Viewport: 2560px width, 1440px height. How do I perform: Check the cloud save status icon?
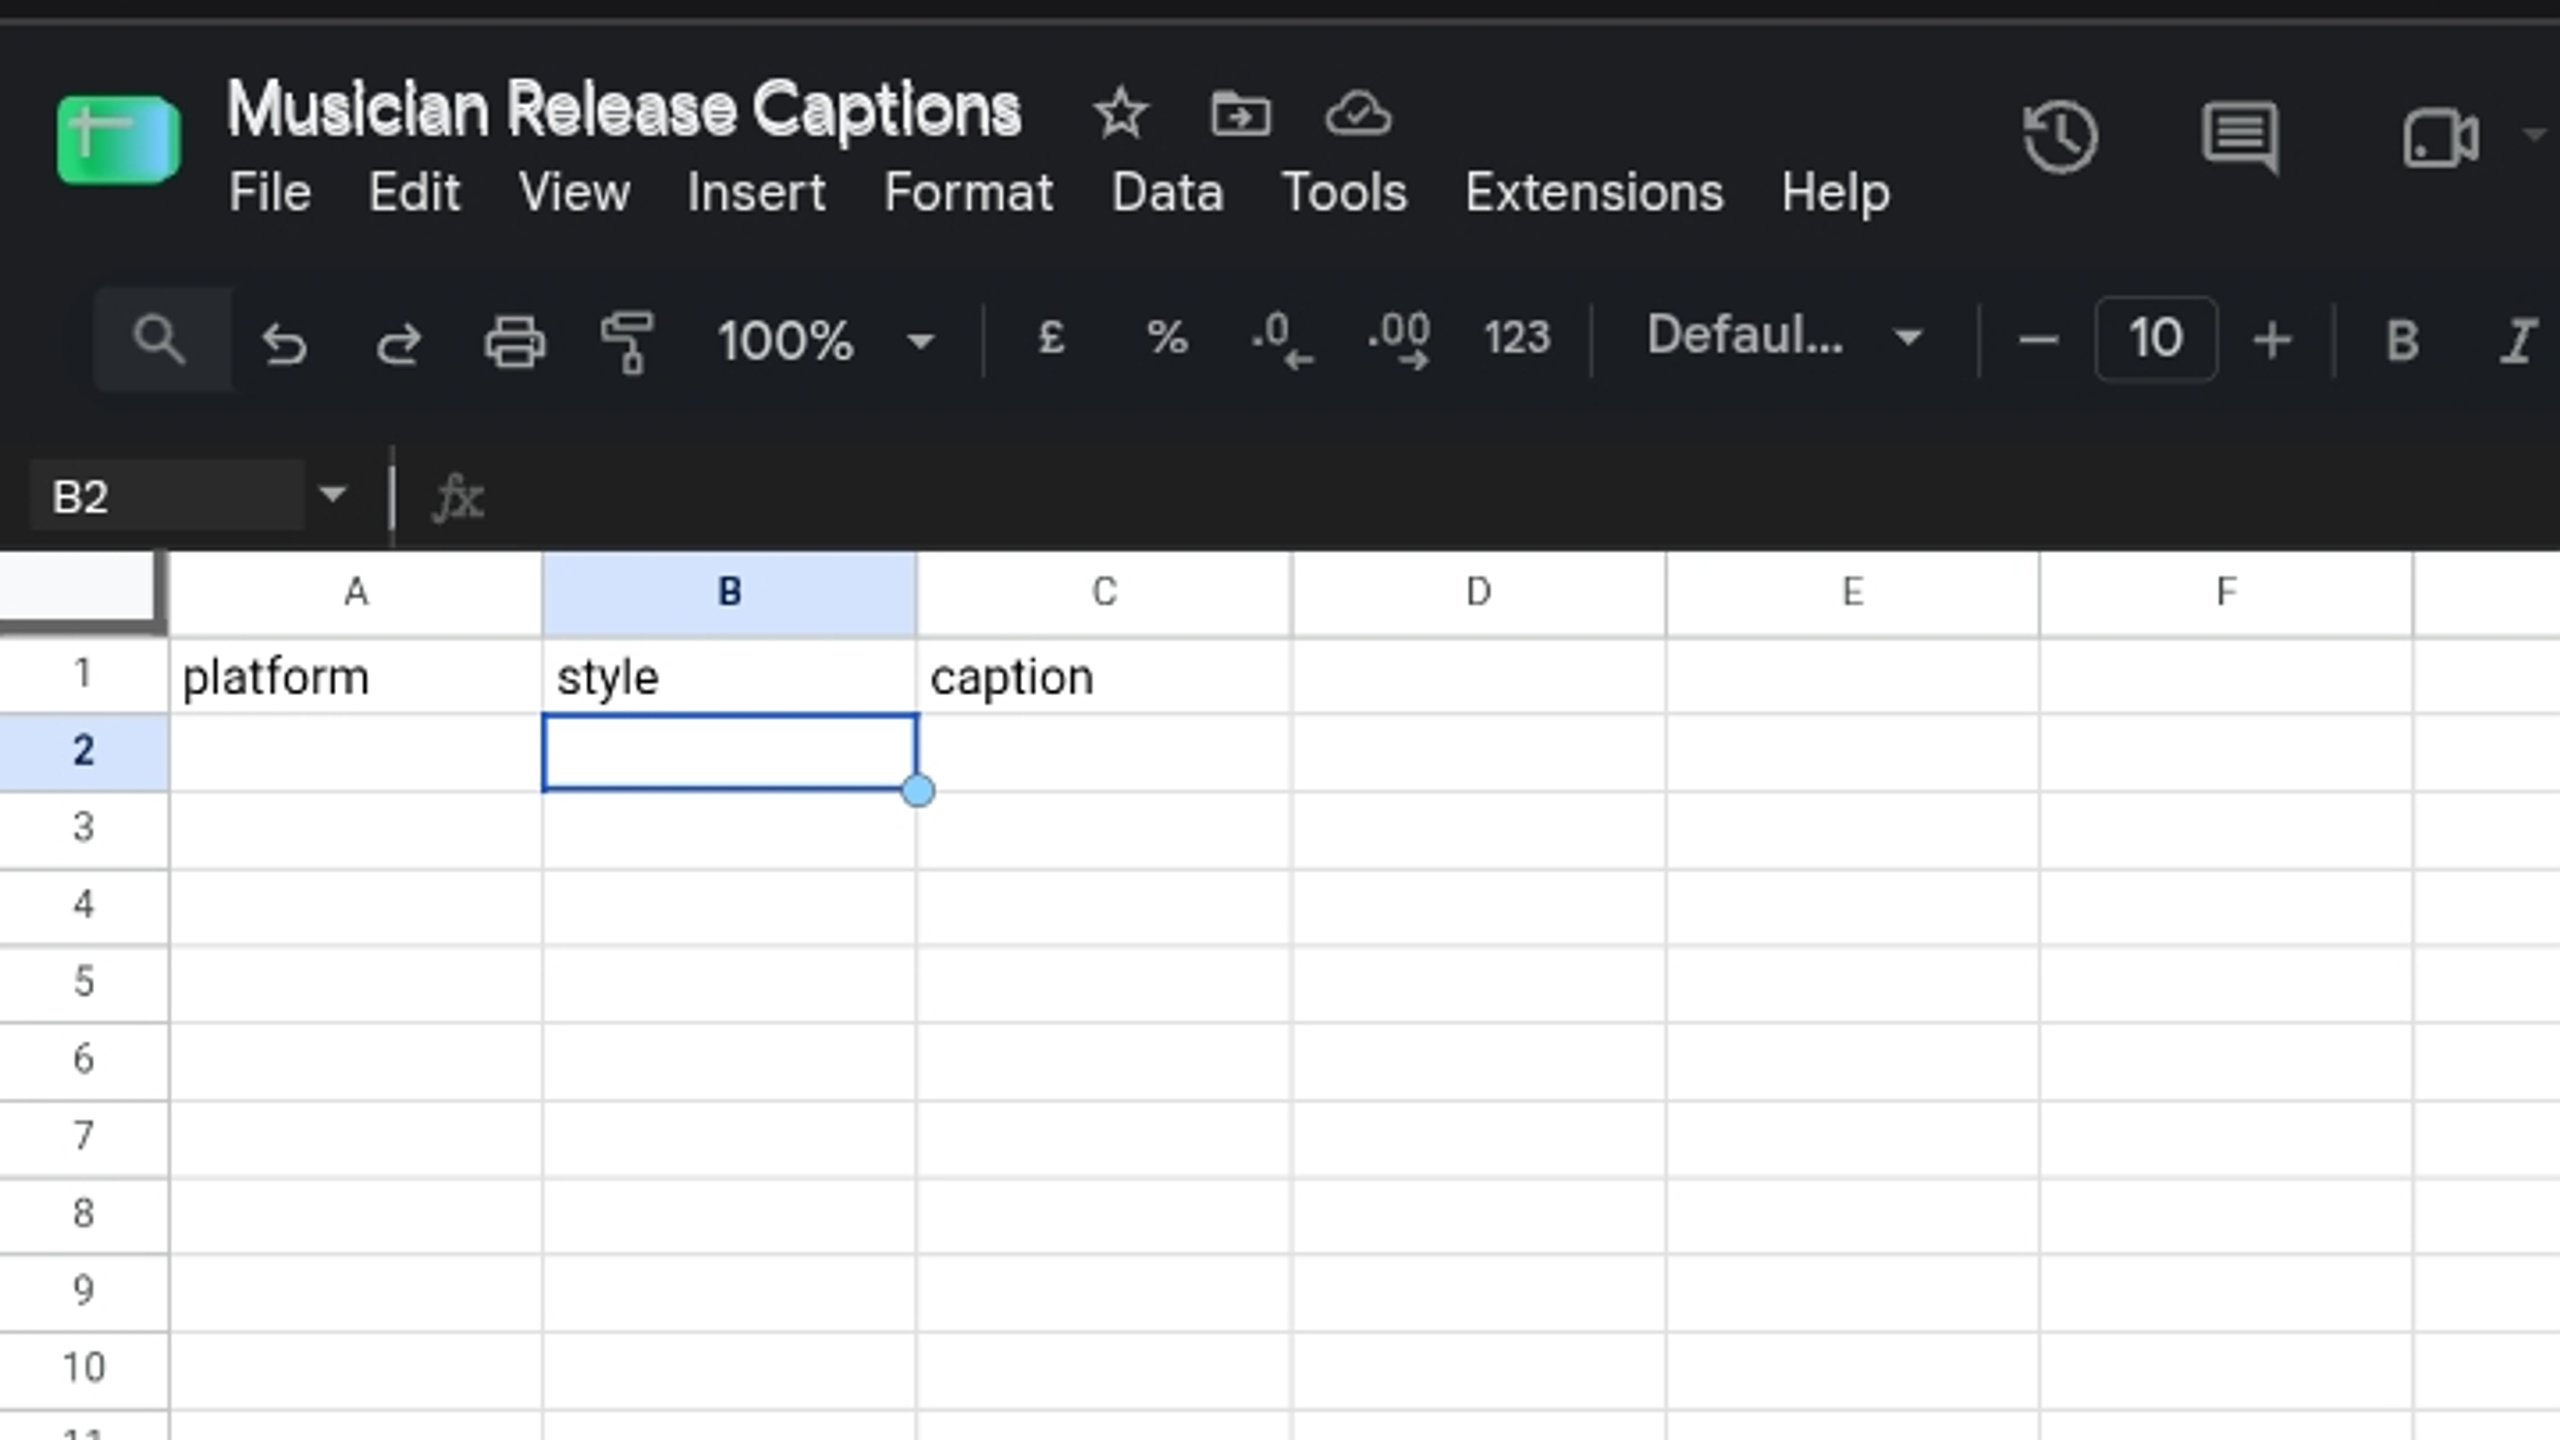click(x=1358, y=113)
